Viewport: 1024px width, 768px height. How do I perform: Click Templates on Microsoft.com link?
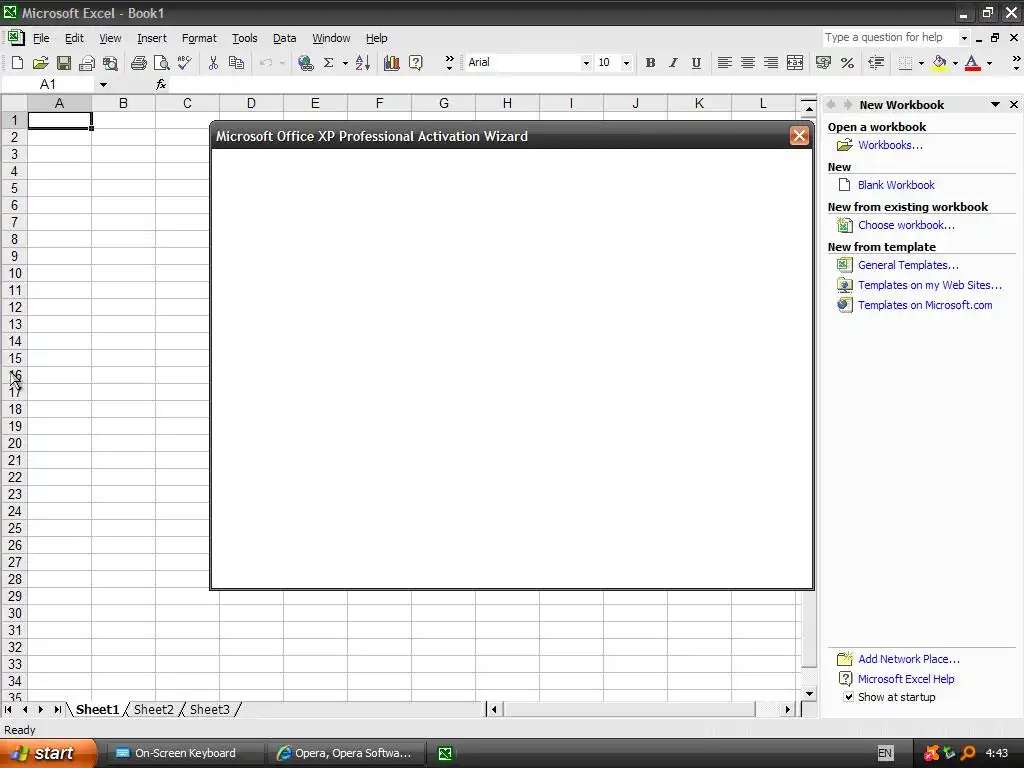pos(925,305)
